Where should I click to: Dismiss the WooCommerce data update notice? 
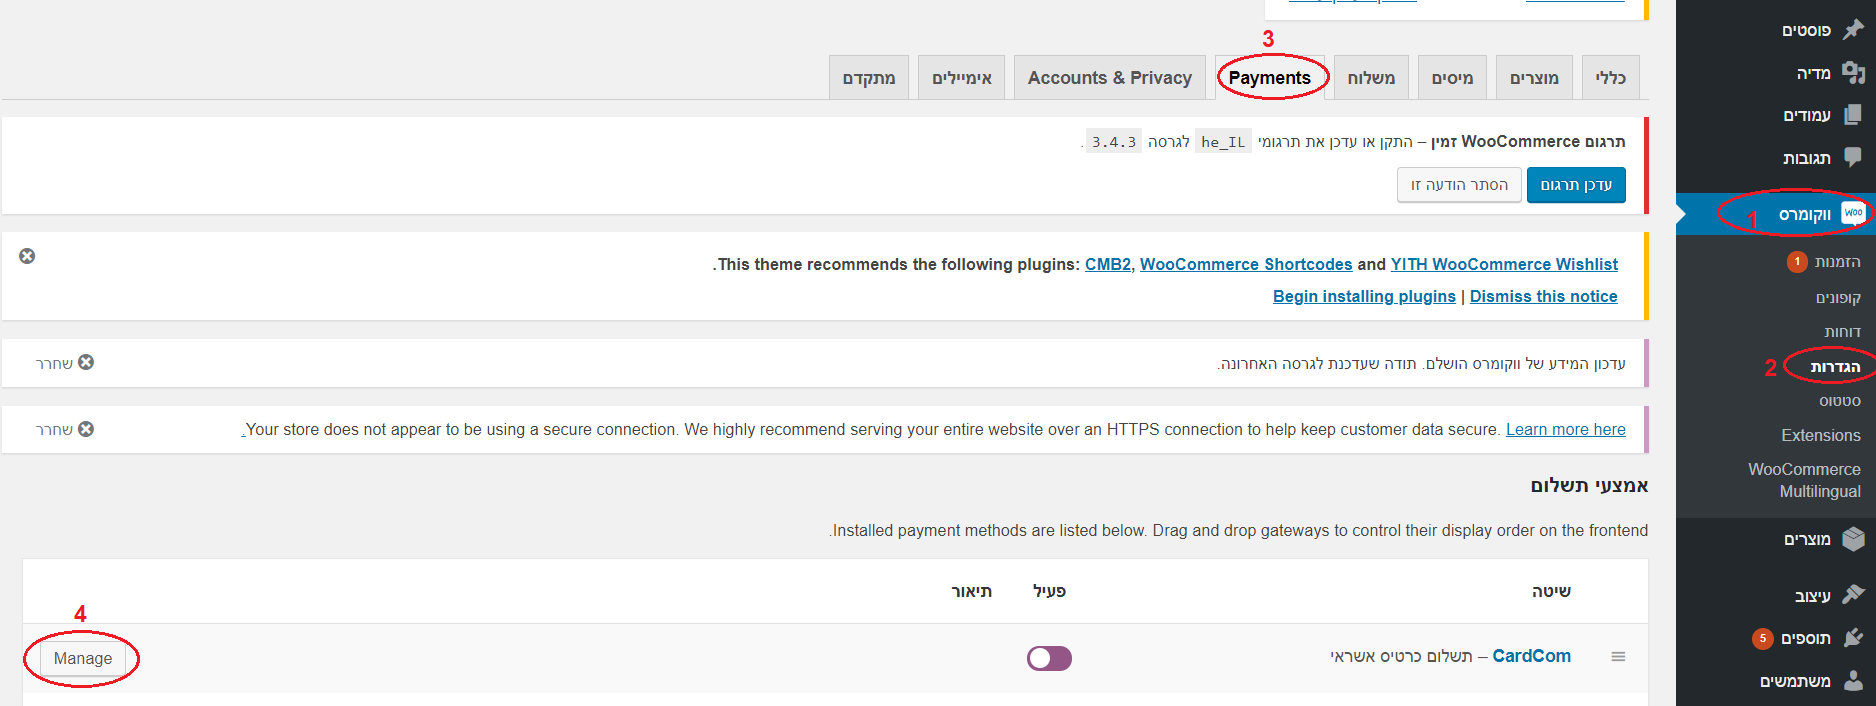(86, 362)
